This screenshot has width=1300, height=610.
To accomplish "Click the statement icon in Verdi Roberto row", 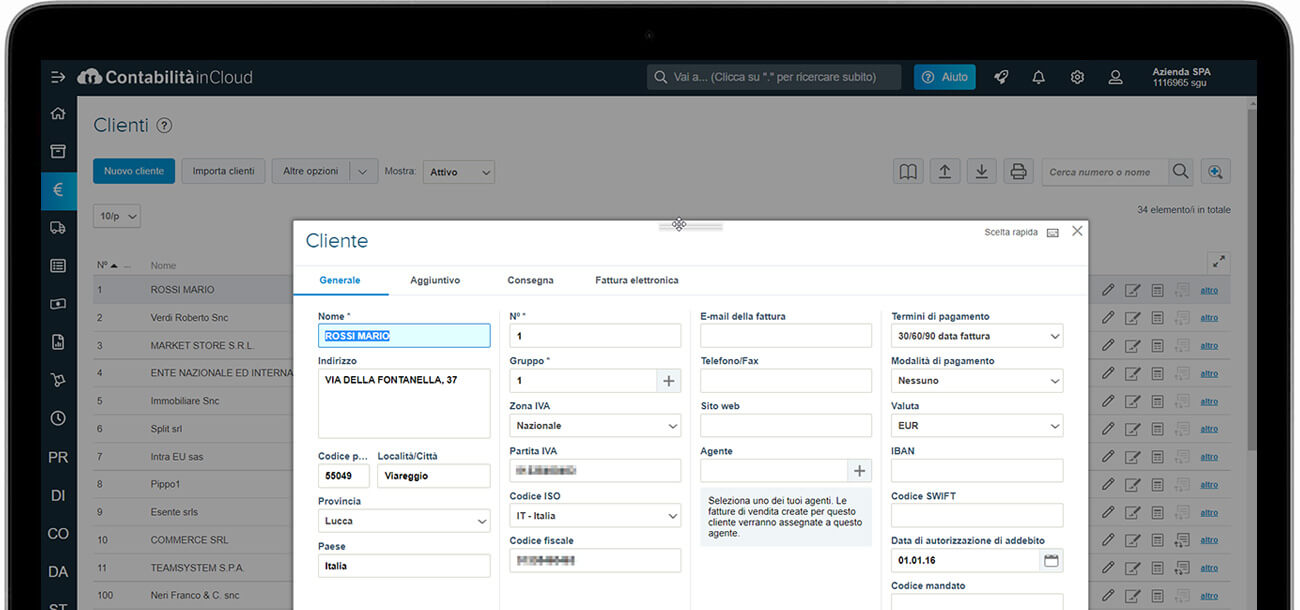I will [1157, 318].
